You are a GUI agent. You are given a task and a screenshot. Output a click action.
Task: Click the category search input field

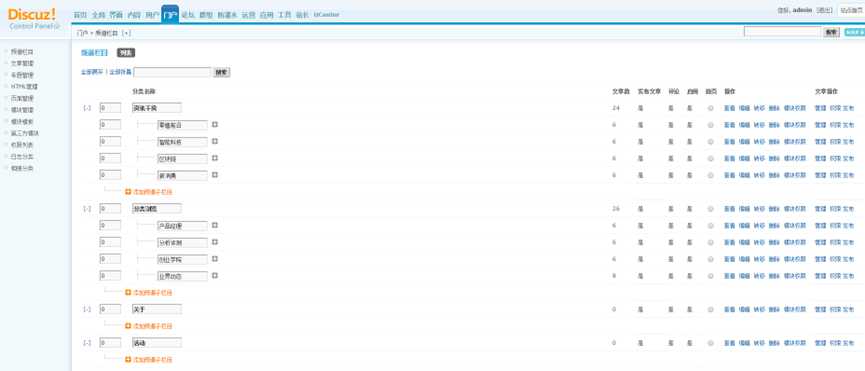[x=172, y=72]
